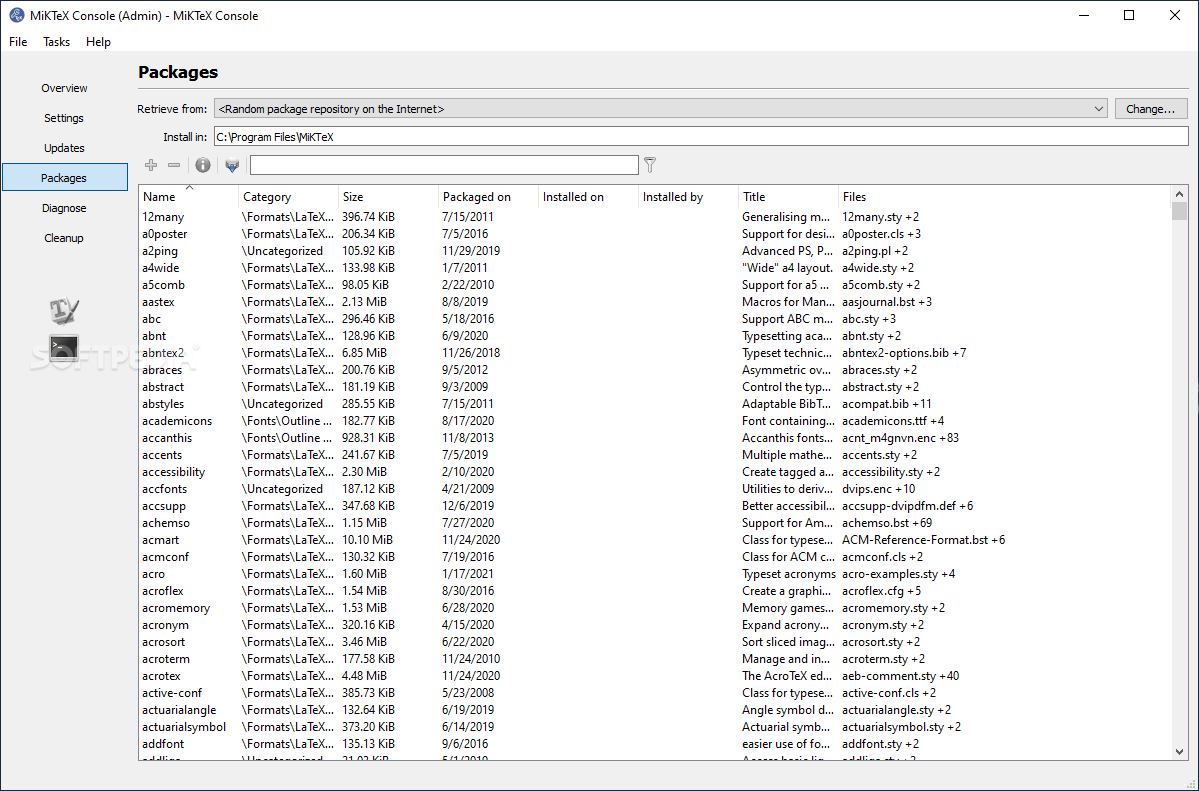Click the update package database icon
The image size is (1199, 791).
click(232, 165)
